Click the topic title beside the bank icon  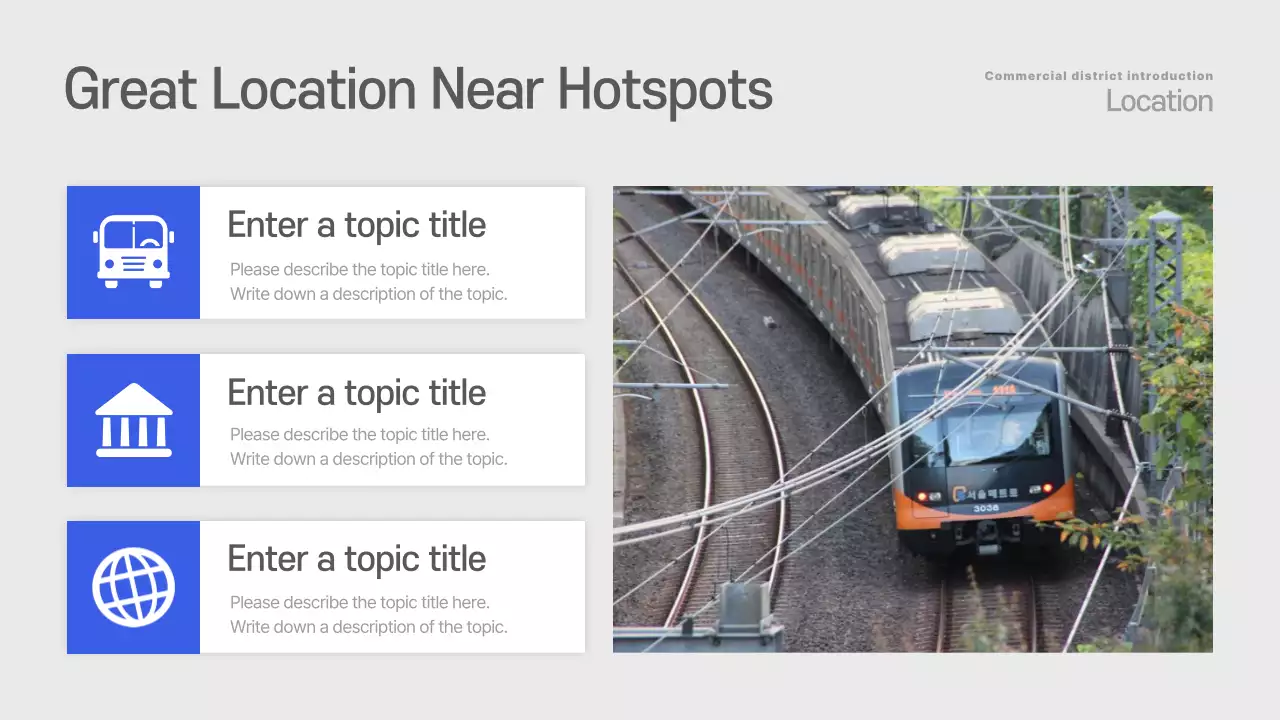point(357,393)
